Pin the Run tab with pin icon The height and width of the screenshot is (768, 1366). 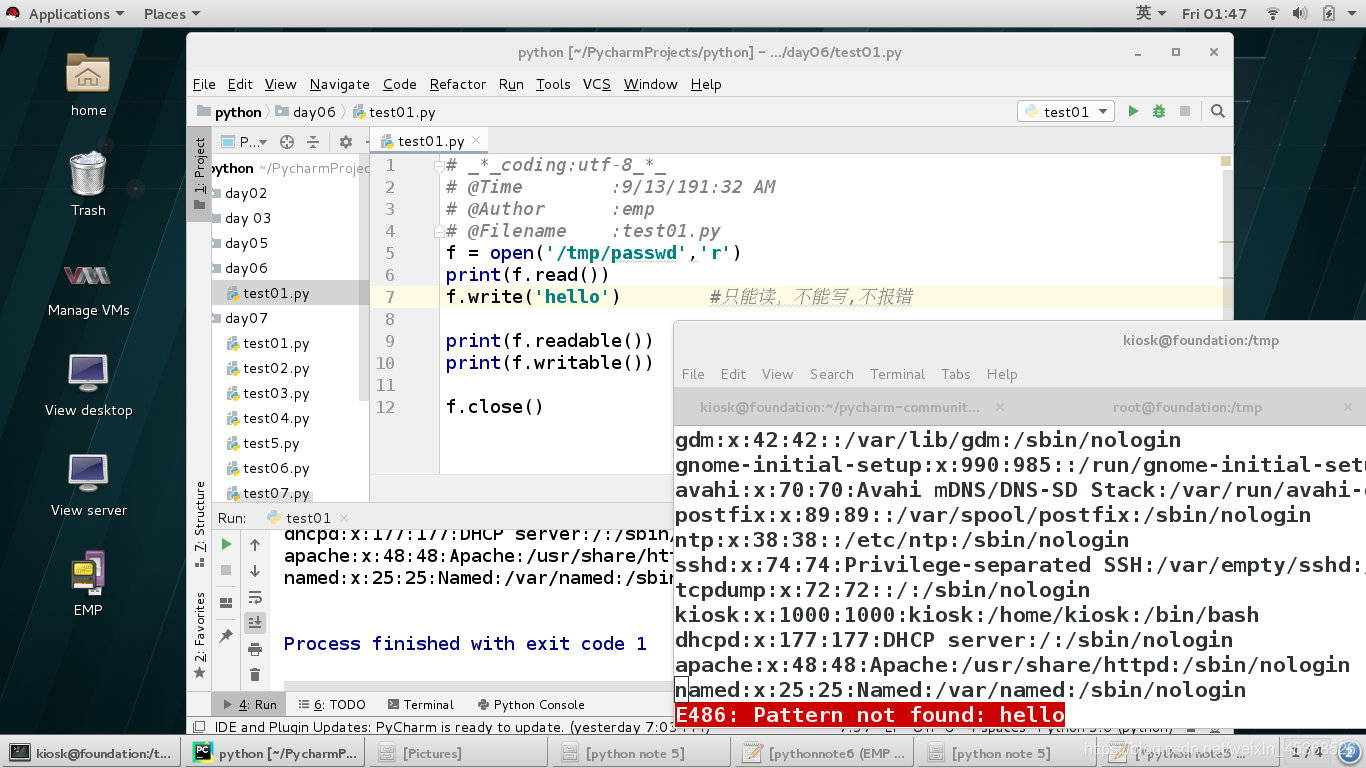226,636
